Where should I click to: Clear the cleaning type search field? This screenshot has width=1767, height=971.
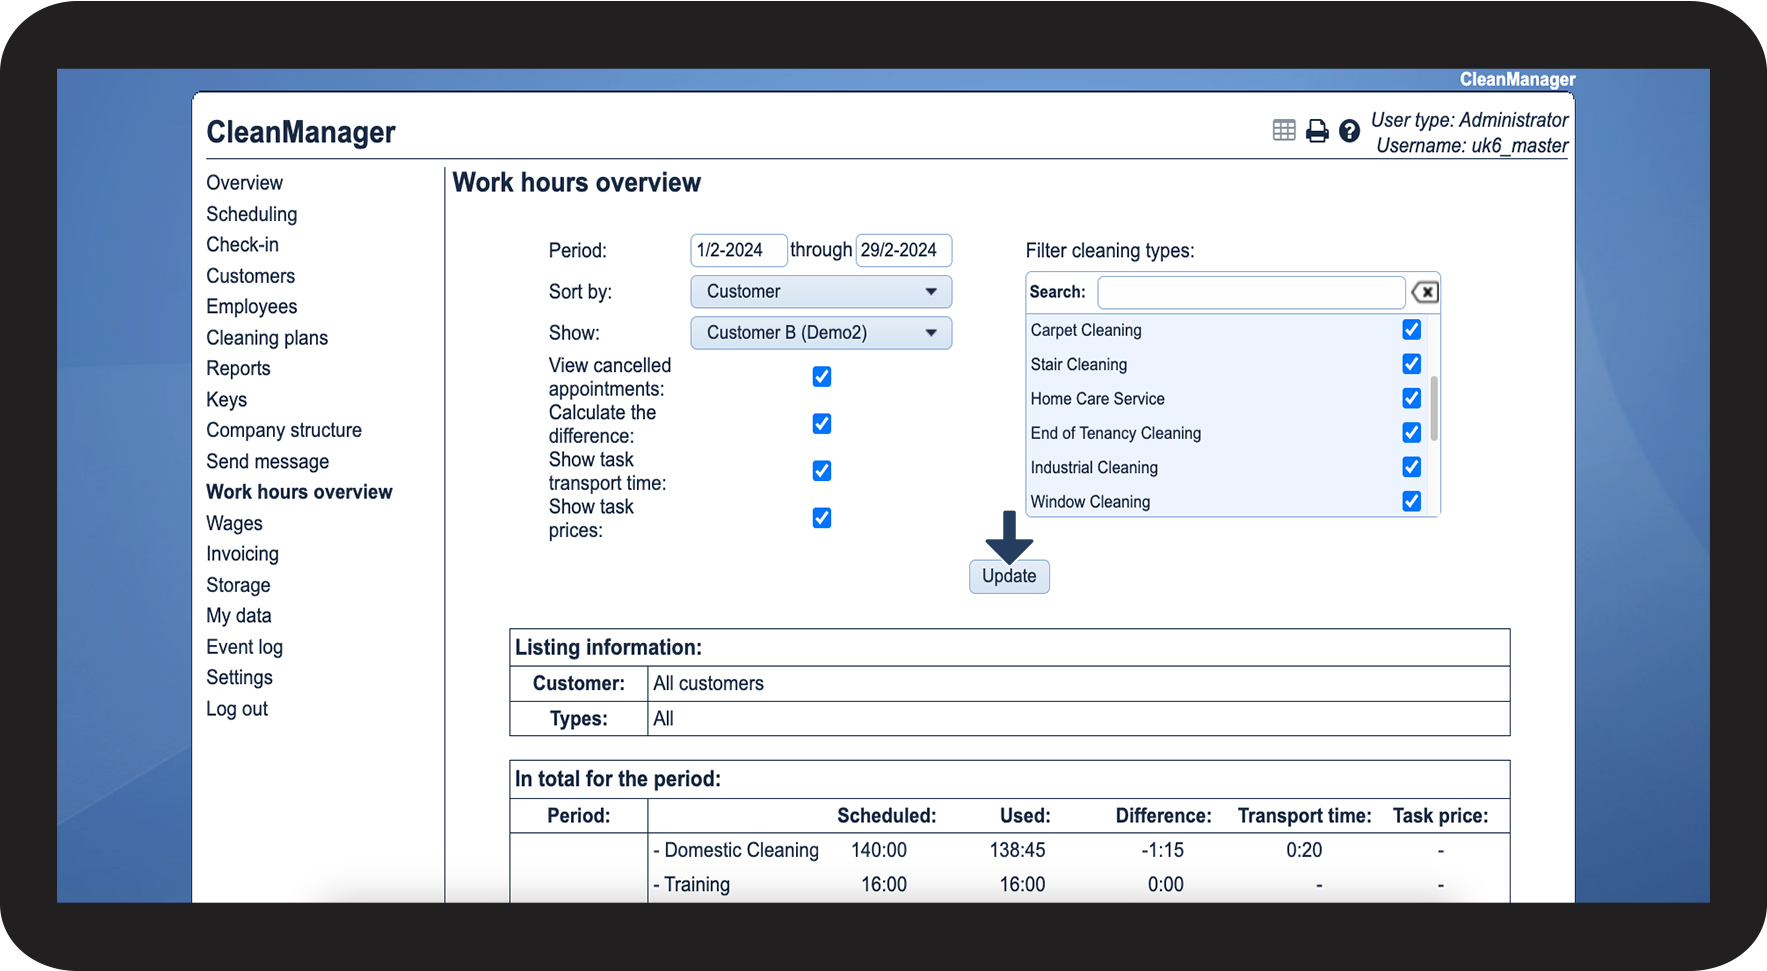tap(1425, 292)
